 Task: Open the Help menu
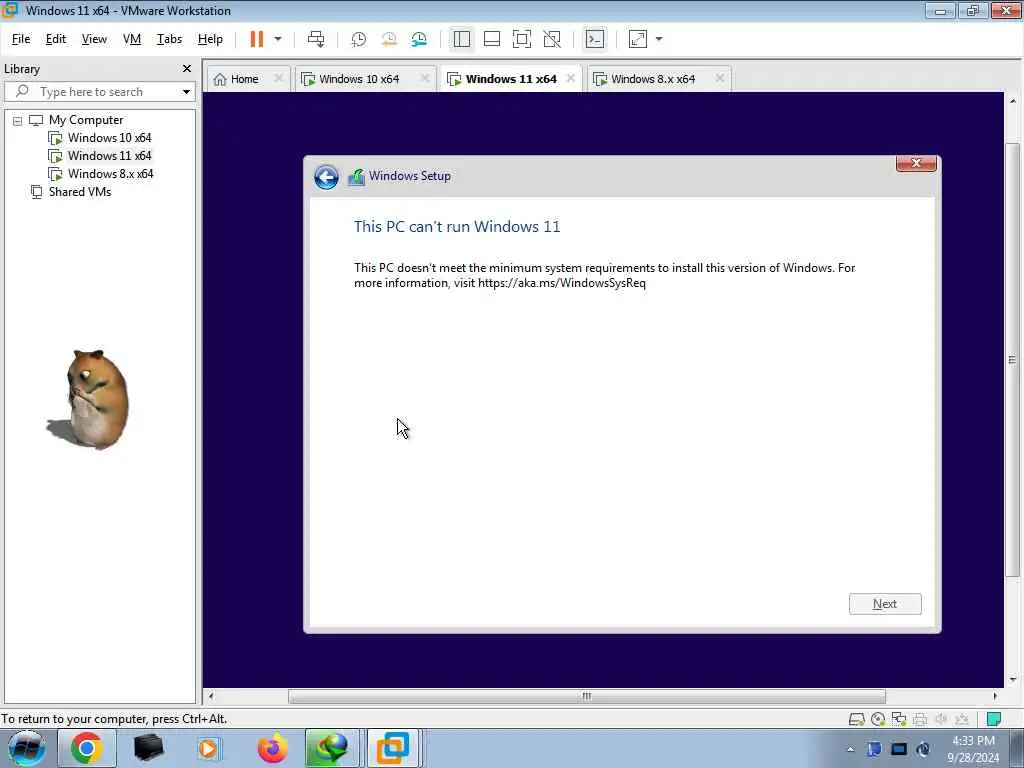click(210, 39)
